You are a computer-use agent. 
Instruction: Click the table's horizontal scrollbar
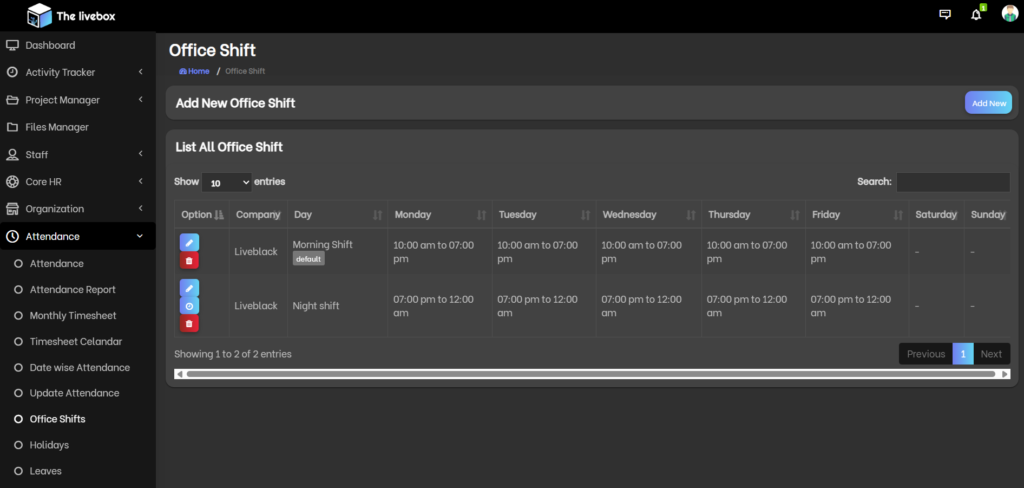point(590,374)
